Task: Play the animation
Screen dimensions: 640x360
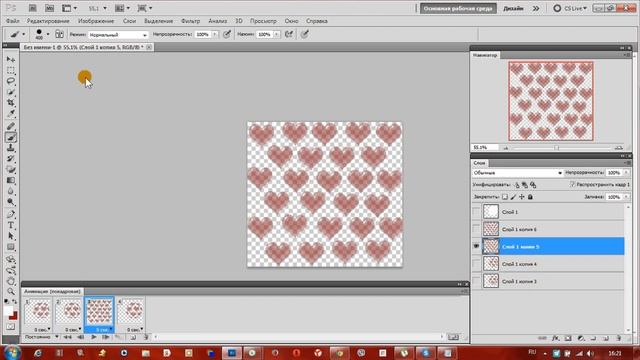Action: 93,337
